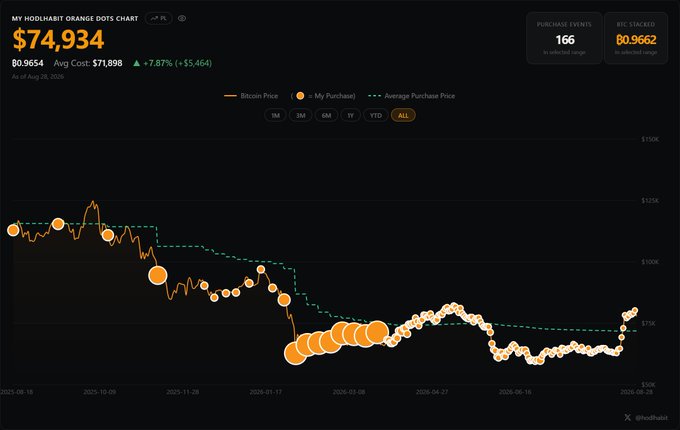Click the Avg Cost $71,898 value

pos(88,63)
